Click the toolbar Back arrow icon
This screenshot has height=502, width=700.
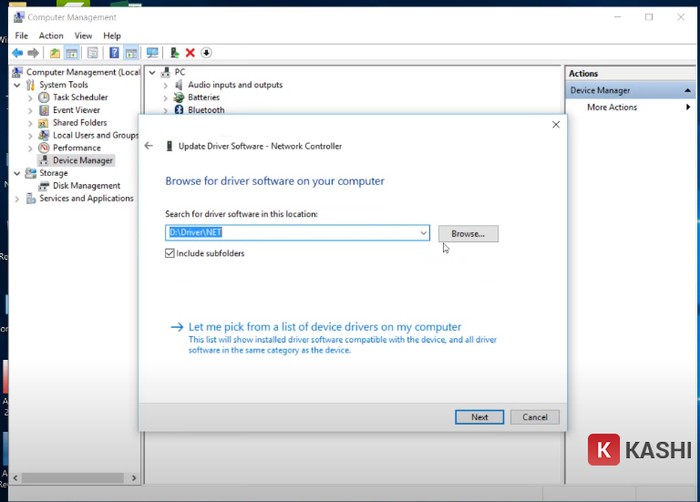point(17,52)
